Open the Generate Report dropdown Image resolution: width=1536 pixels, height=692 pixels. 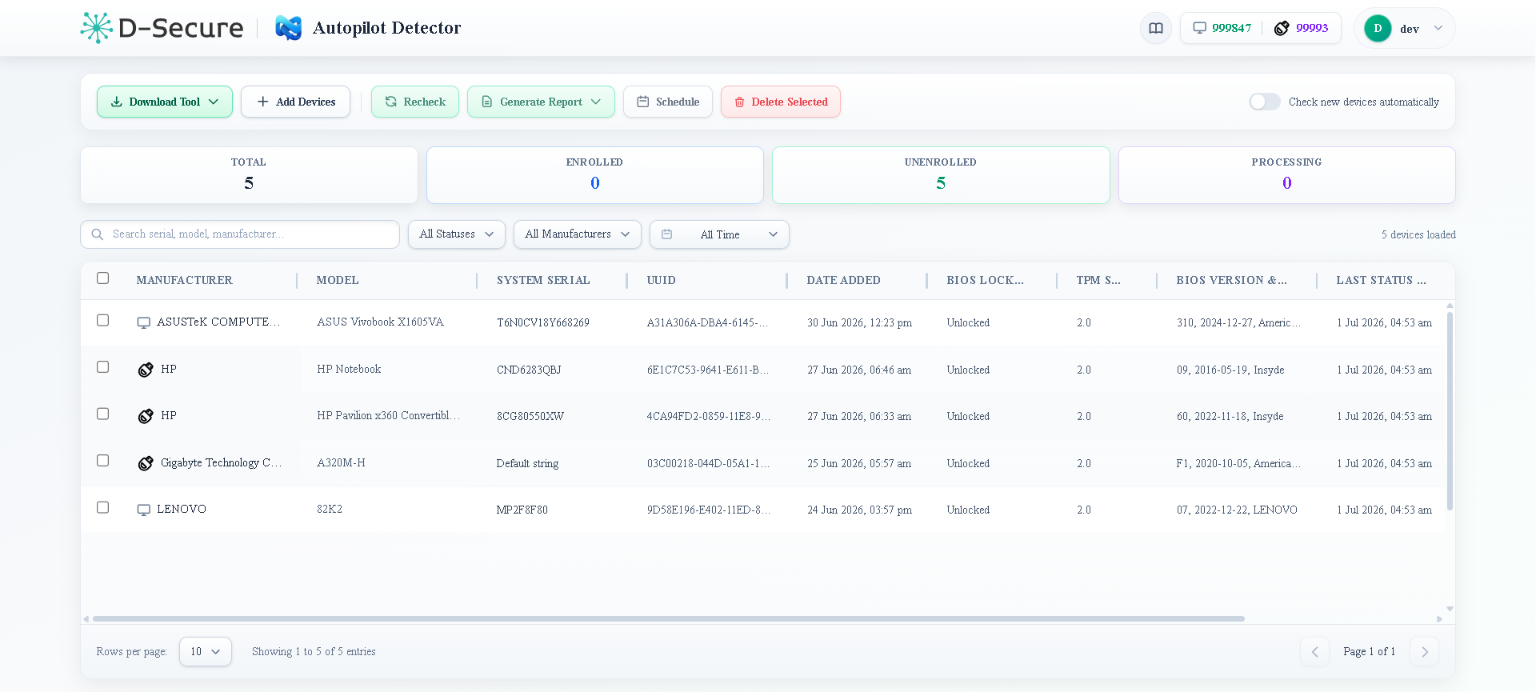[541, 102]
